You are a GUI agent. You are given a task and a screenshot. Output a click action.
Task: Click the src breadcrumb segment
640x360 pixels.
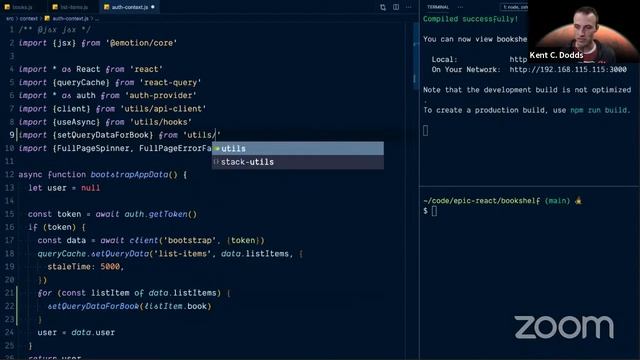9,18
